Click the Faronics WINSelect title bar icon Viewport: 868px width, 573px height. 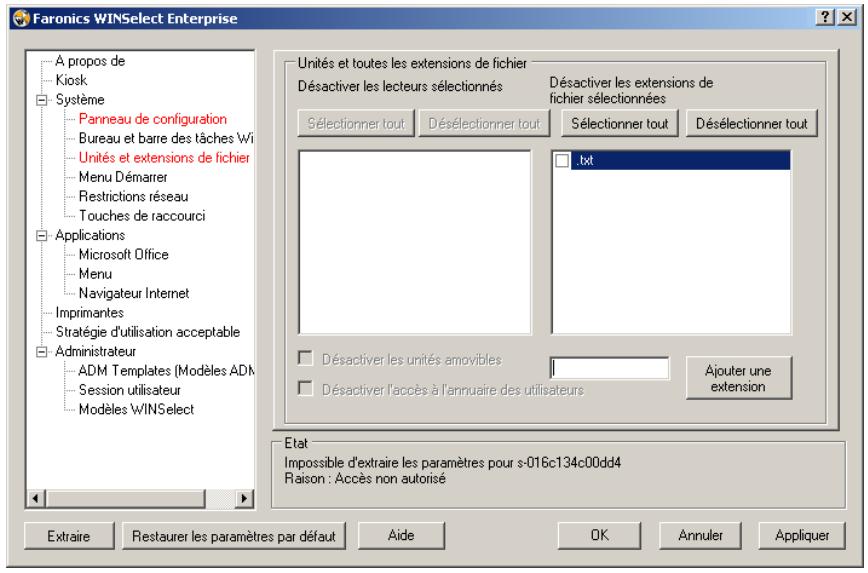(21, 18)
